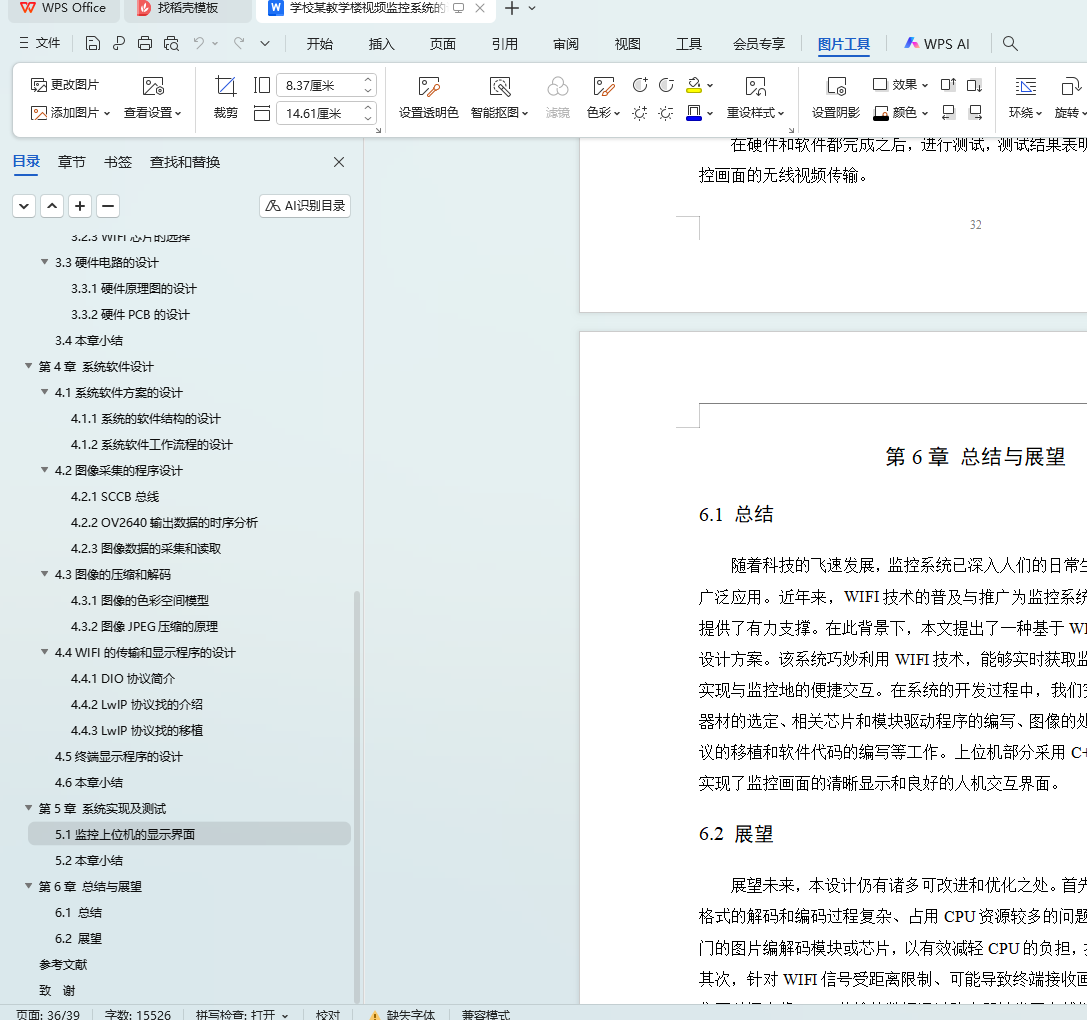The image size is (1087, 1020).
Task: Click 设置透明色 transparent color tool
Action: pos(428,97)
